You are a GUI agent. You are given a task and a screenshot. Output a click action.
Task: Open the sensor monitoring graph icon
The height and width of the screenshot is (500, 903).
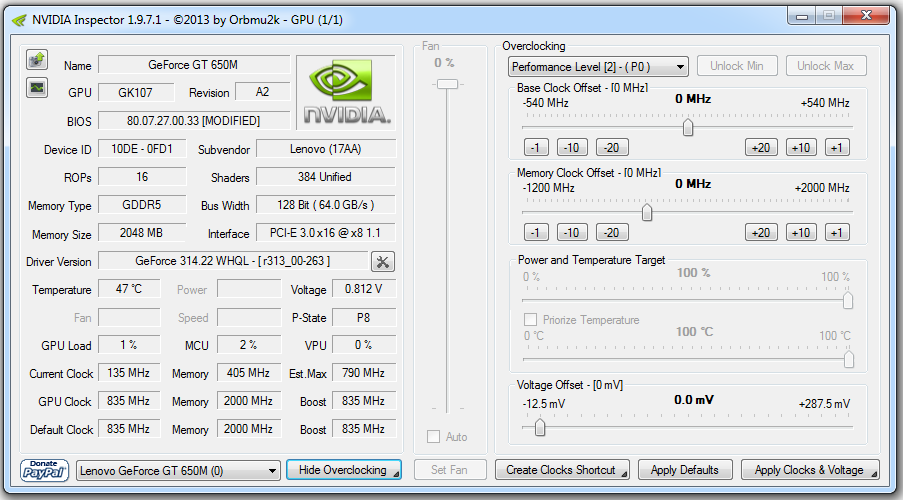click(x=37, y=88)
